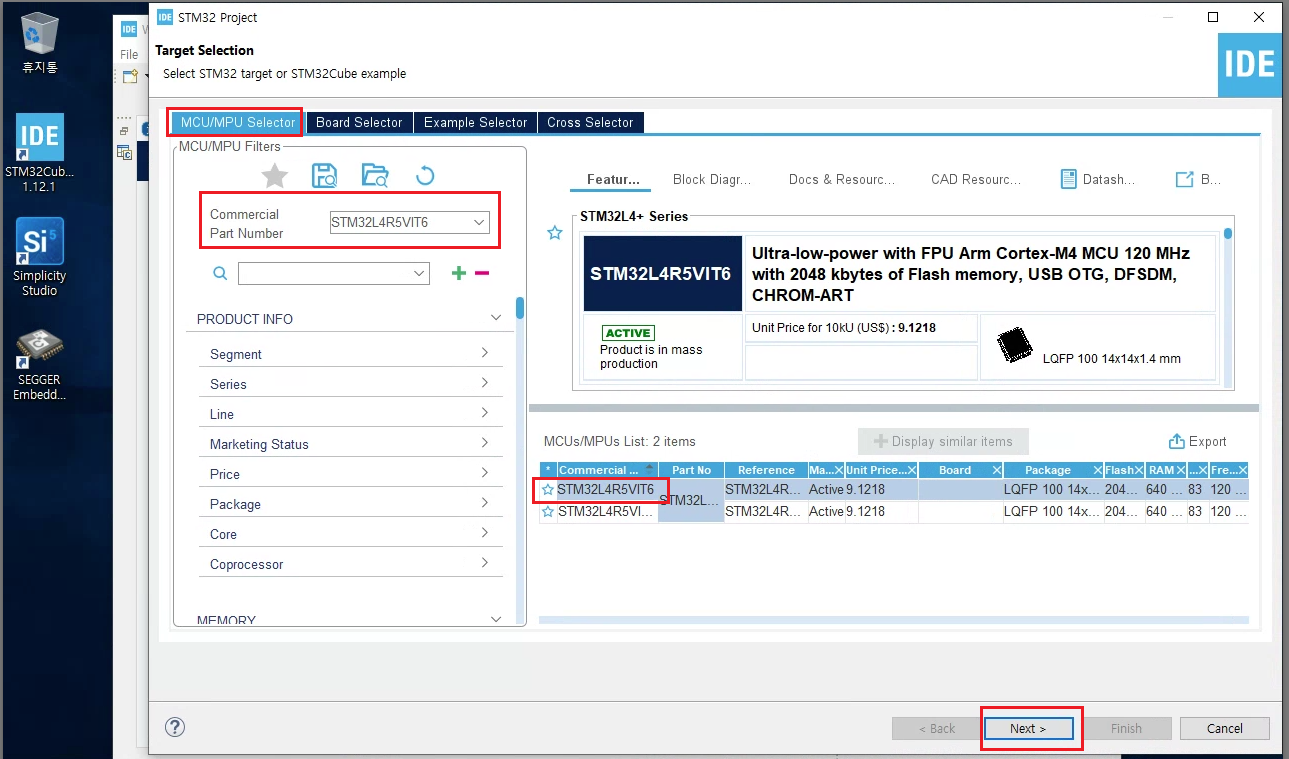Screen dimensions: 1289x759
Task: Switch to Cross Selector tab
Action: tap(590, 122)
